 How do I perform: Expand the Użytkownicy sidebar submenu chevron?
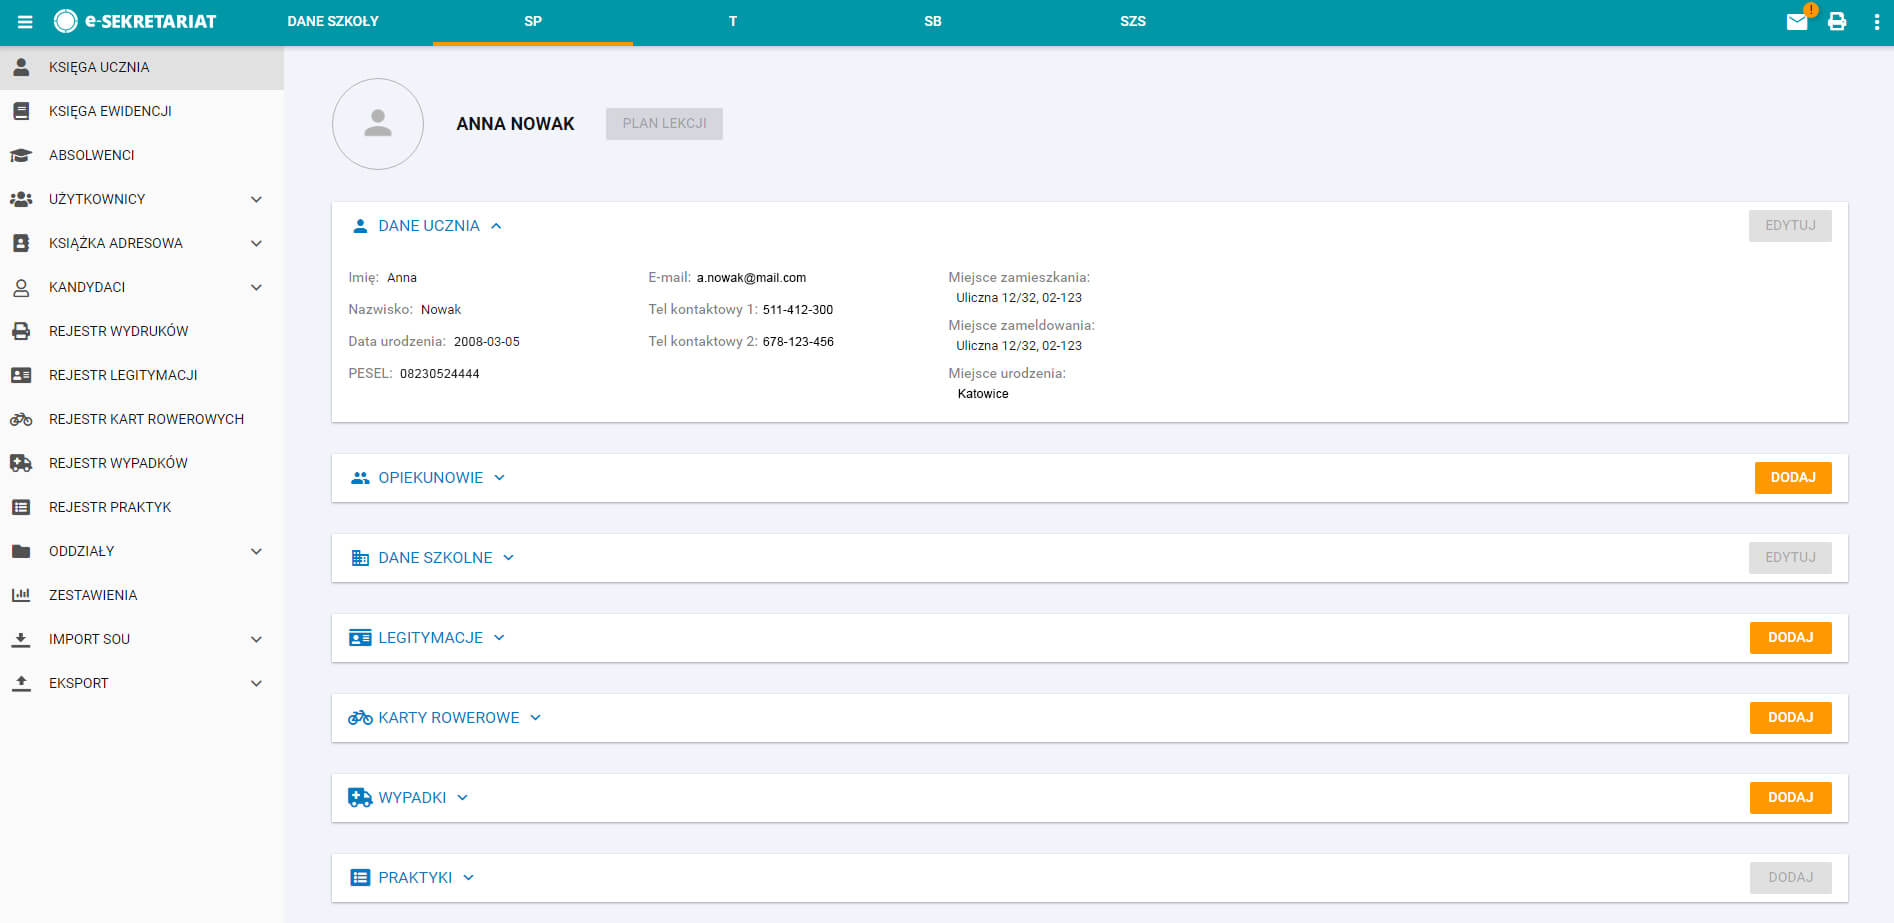[256, 199]
